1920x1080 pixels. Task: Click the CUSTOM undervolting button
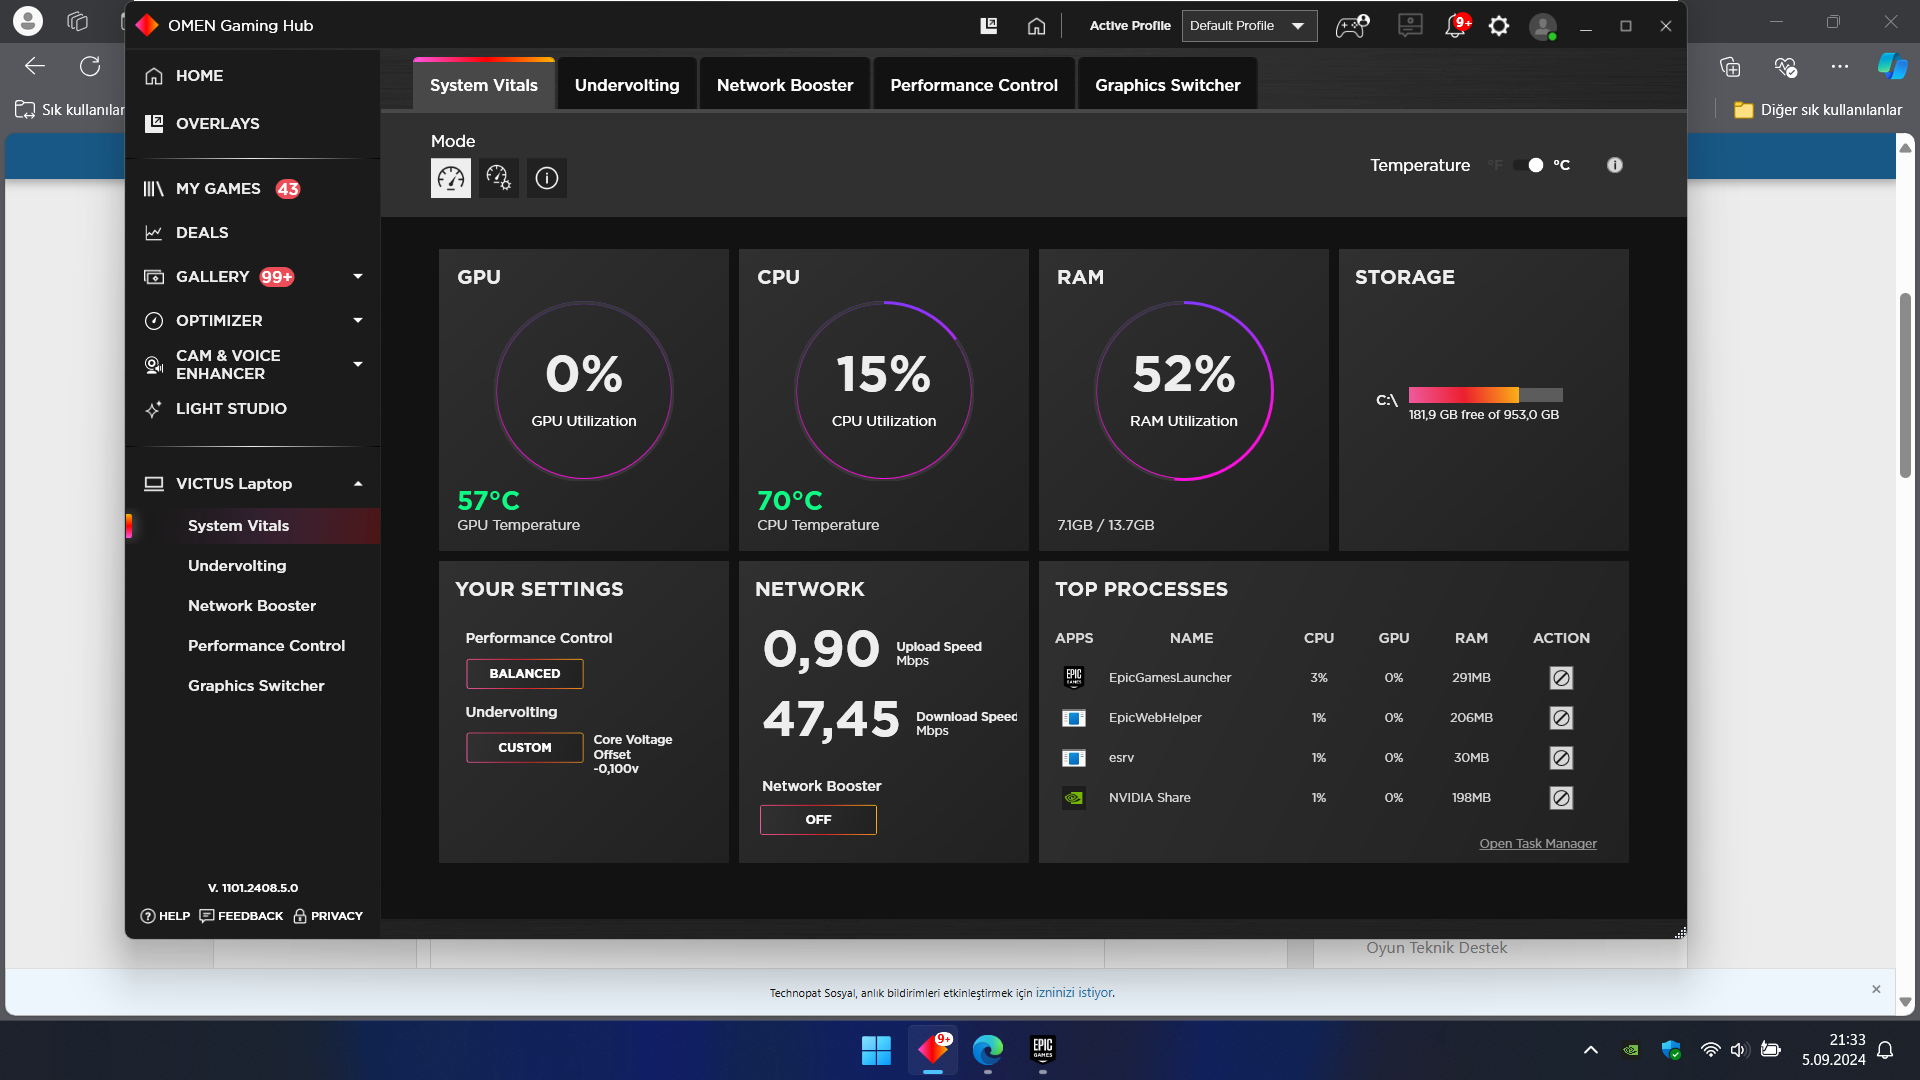(x=524, y=748)
